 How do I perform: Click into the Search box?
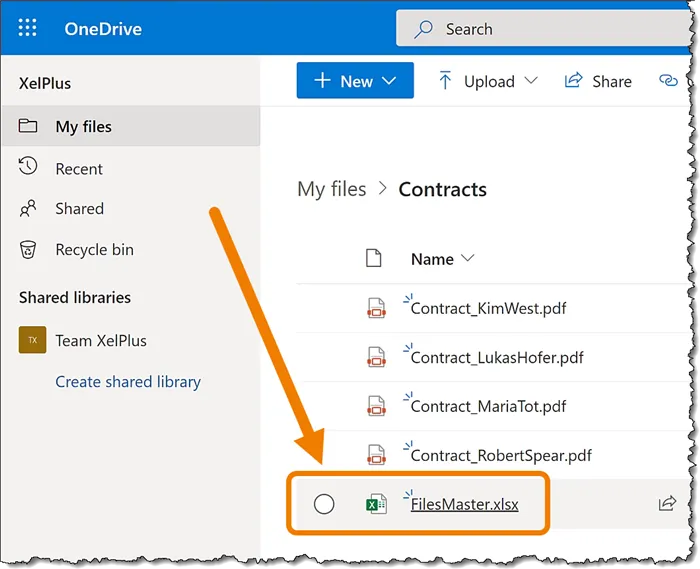tap(540, 29)
